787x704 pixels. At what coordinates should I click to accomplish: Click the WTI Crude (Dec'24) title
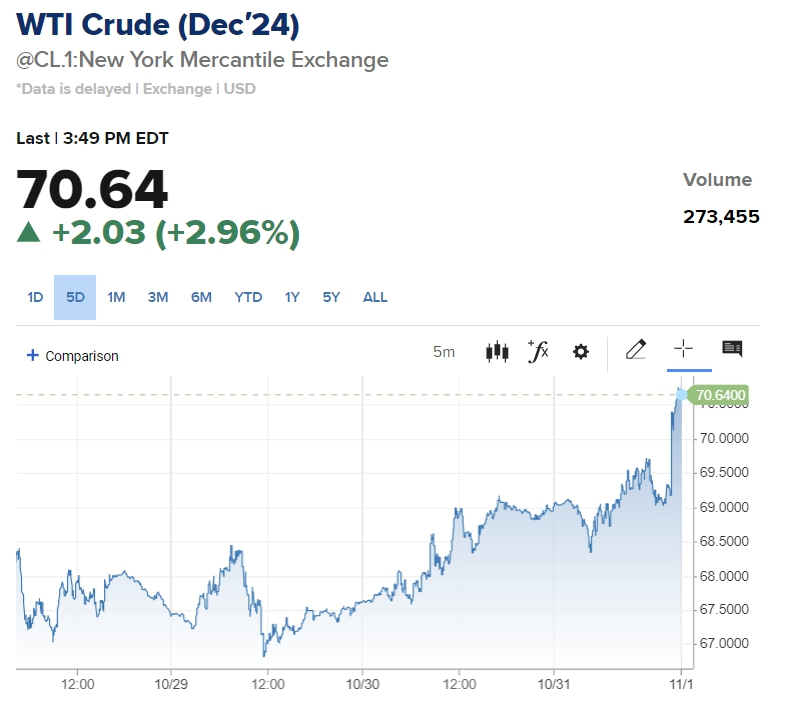[x=158, y=24]
